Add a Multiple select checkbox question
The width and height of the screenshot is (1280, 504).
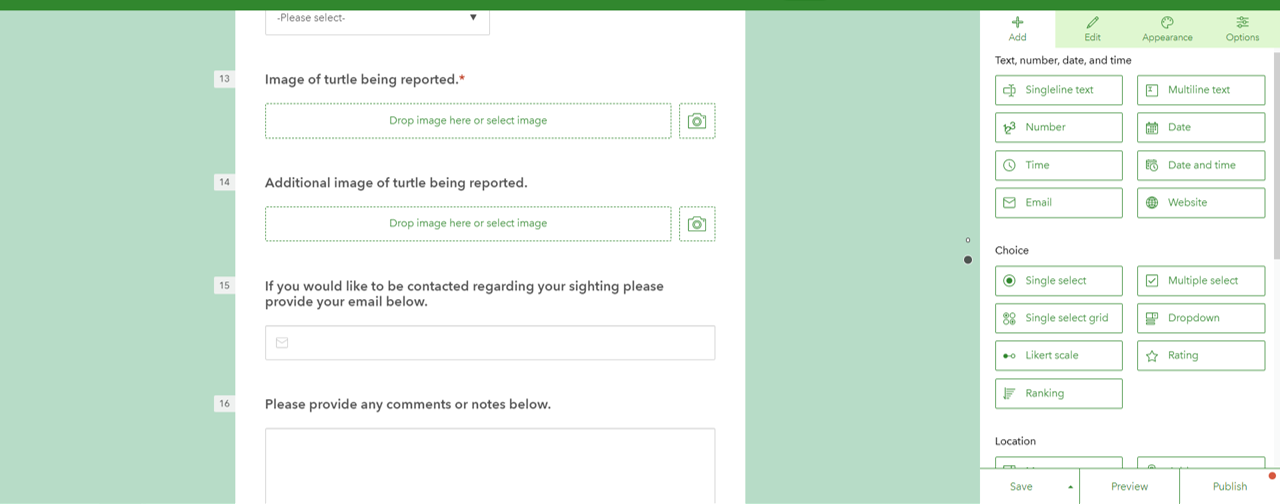[x=1200, y=281]
